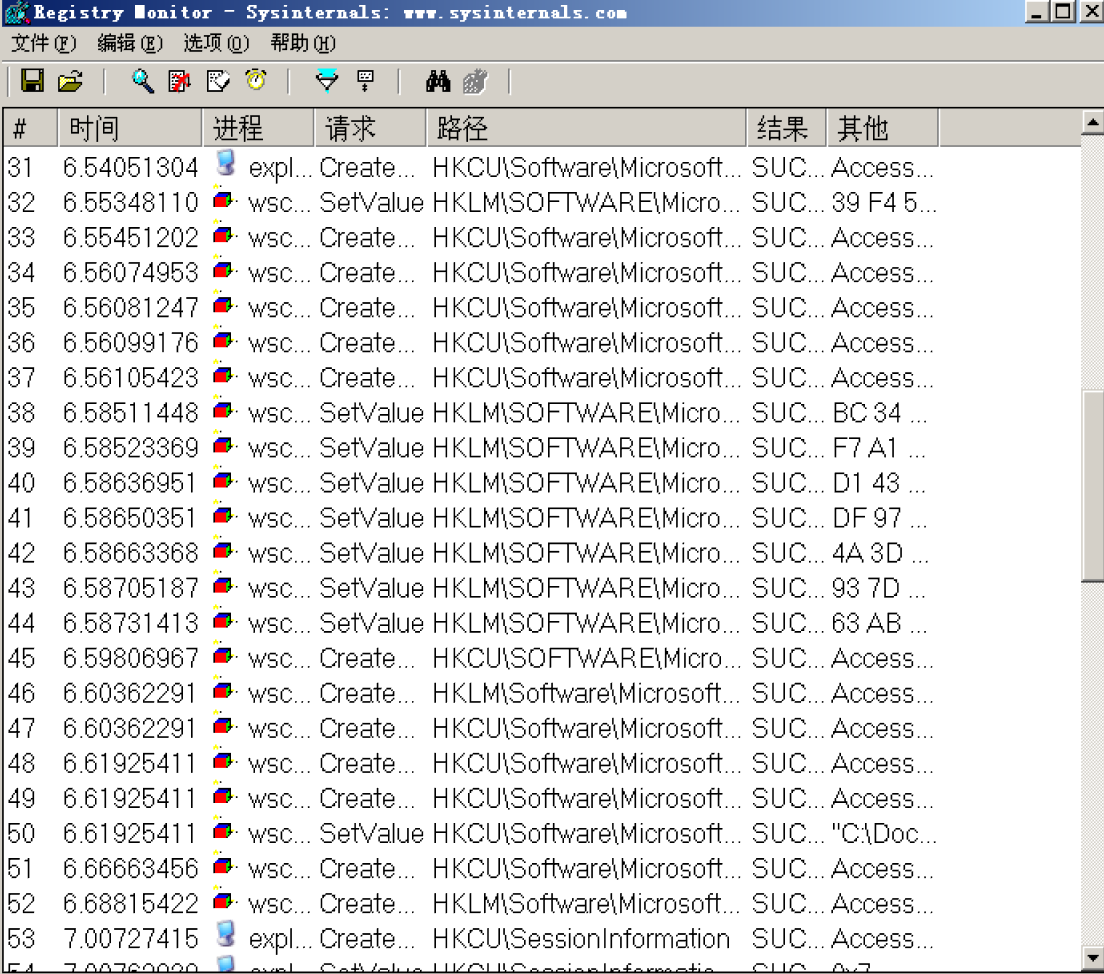Click the time 7.00727415 in row 53

pos(131,939)
